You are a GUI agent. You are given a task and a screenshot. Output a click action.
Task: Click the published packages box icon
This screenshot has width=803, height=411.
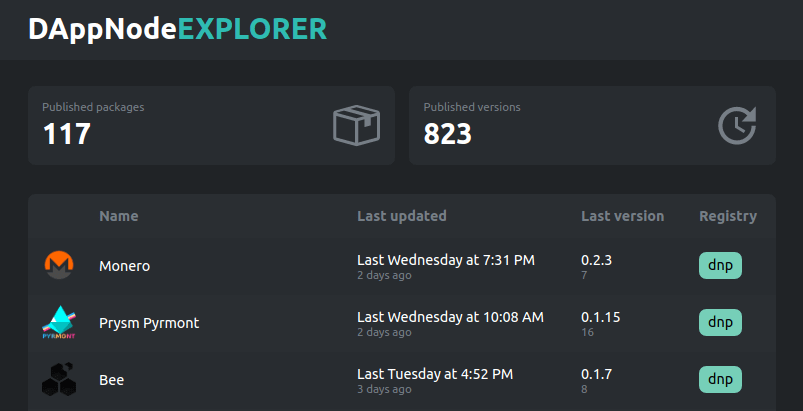click(x=357, y=126)
